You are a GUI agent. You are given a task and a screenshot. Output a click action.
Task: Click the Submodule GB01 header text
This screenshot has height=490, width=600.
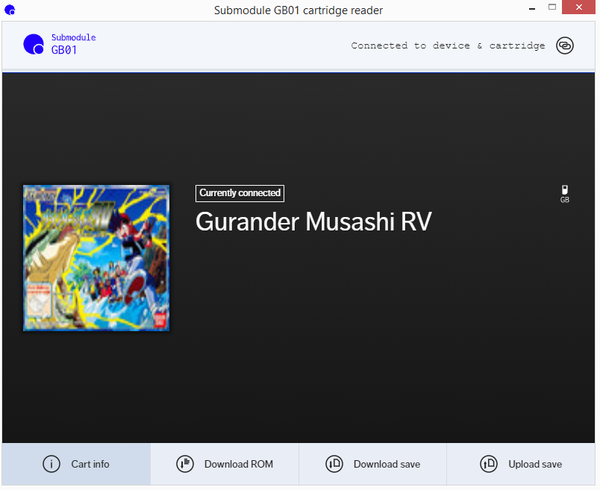click(x=73, y=44)
